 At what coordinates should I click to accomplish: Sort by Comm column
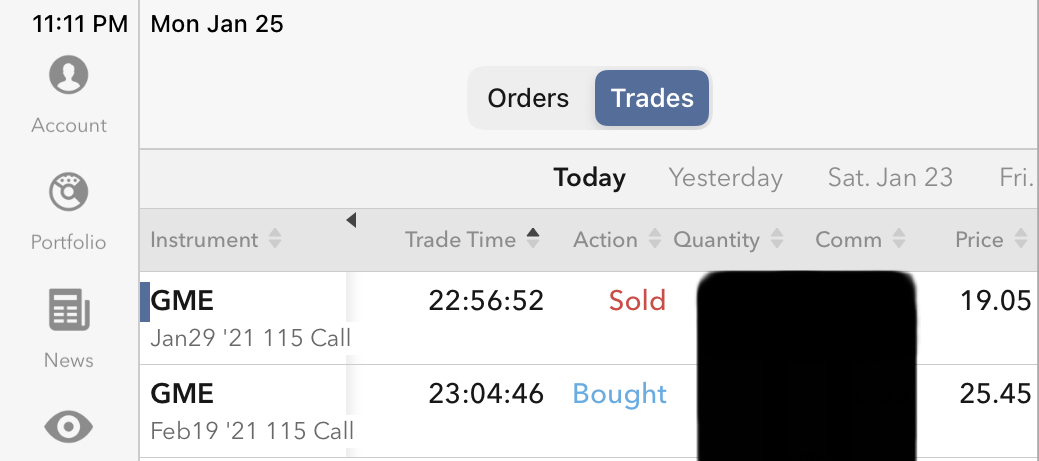860,240
